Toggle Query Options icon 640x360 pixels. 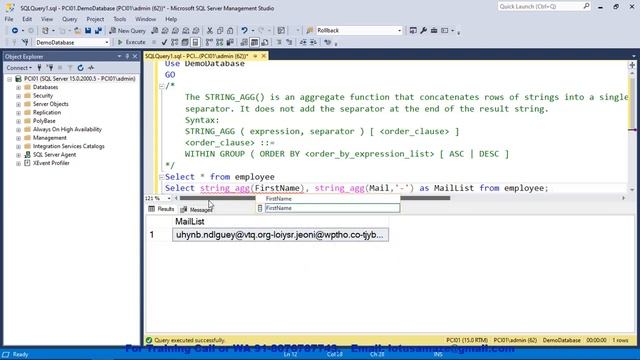click(x=185, y=42)
